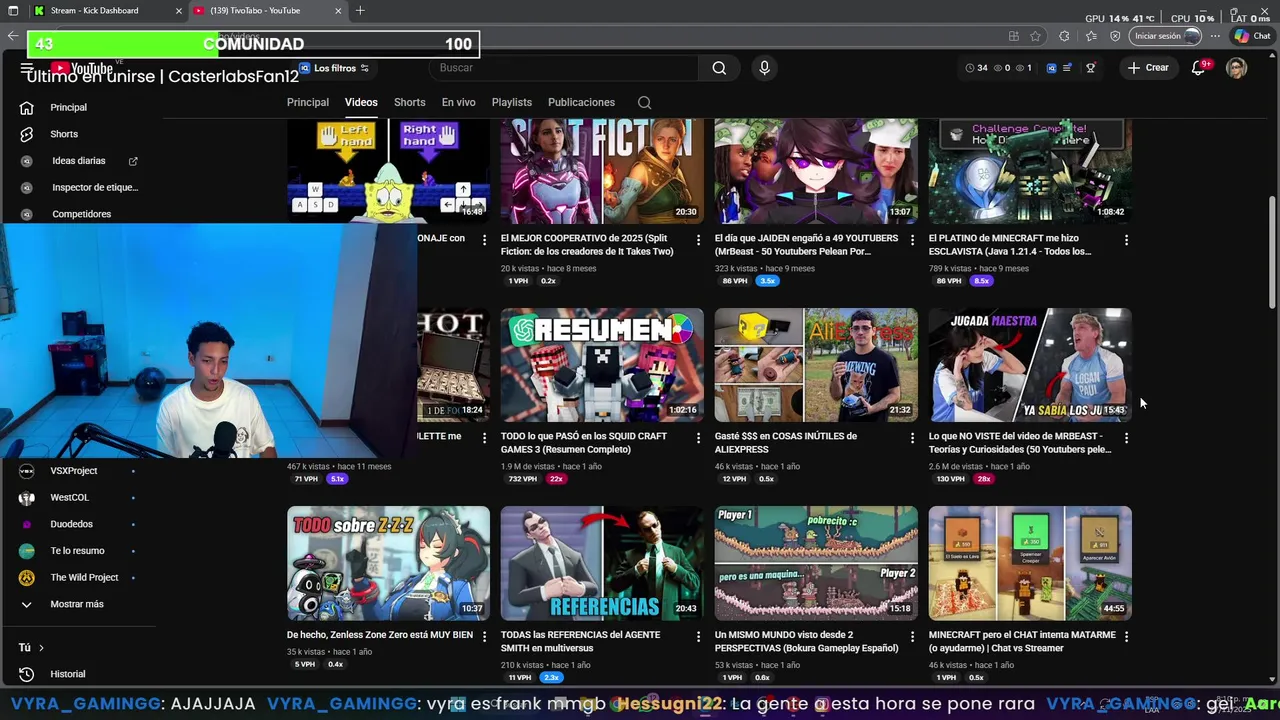
Task: Open the YouTube hamburger guide menu
Action: click(x=27, y=68)
